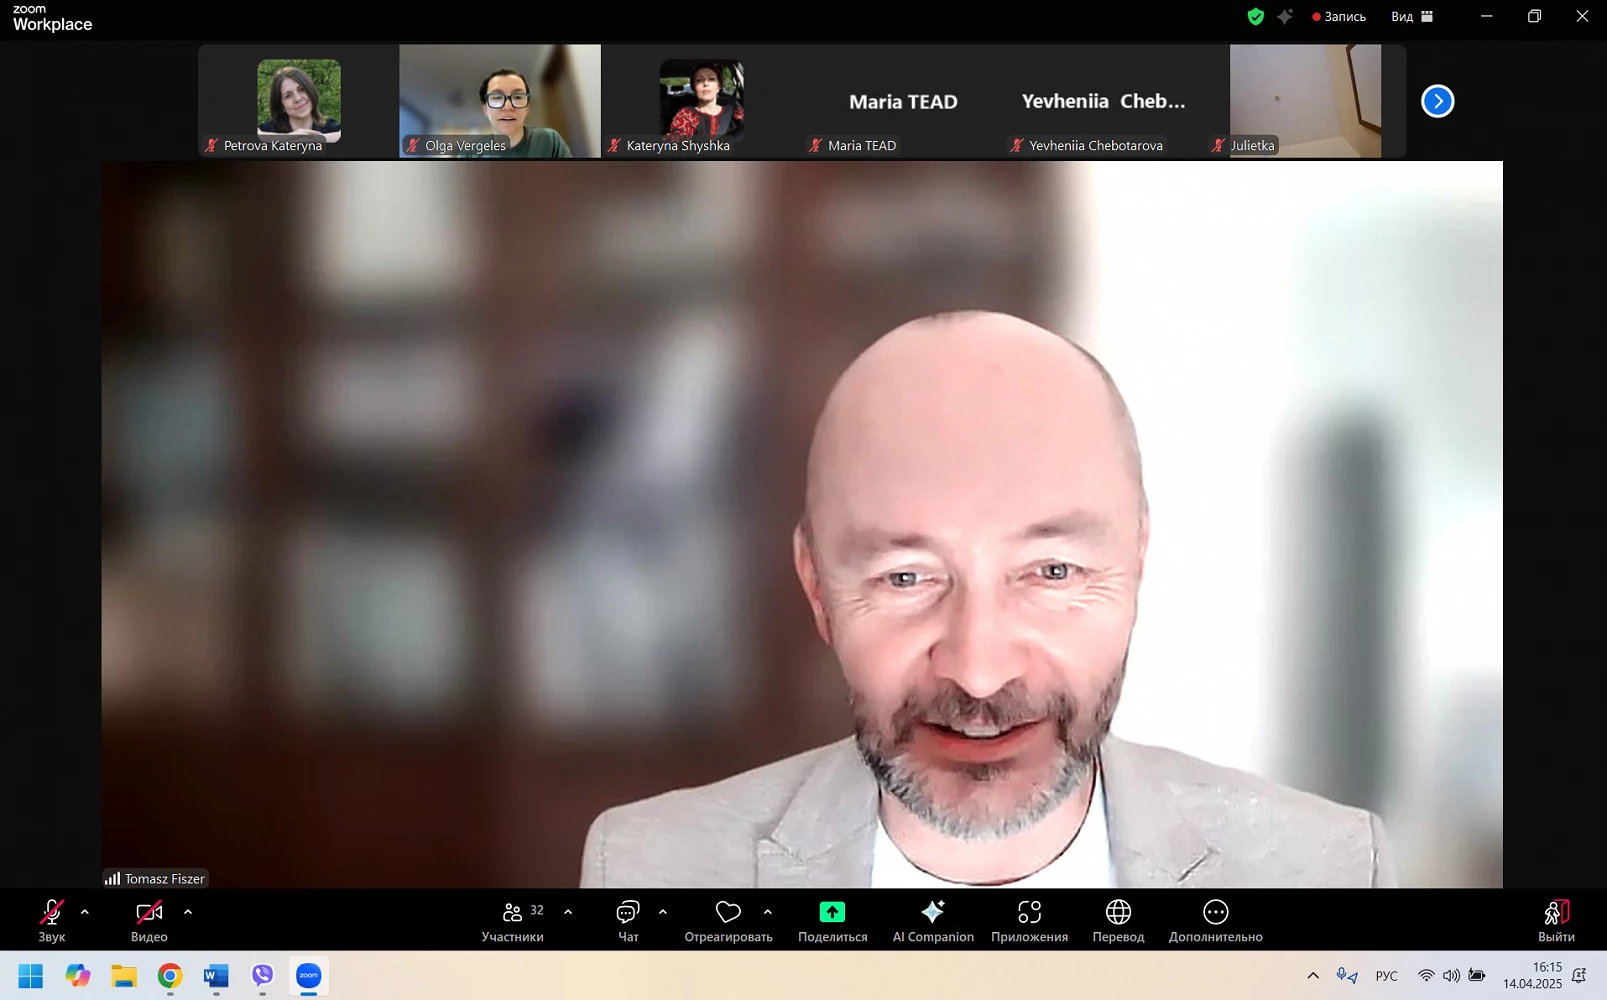Open AI Companion
The width and height of the screenshot is (1607, 1000).
[x=933, y=920]
